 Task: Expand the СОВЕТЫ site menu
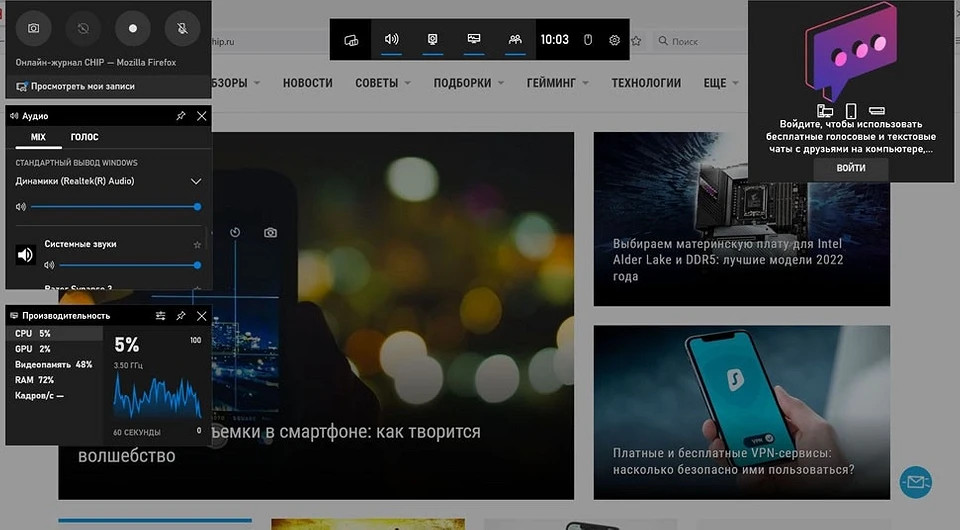point(382,83)
